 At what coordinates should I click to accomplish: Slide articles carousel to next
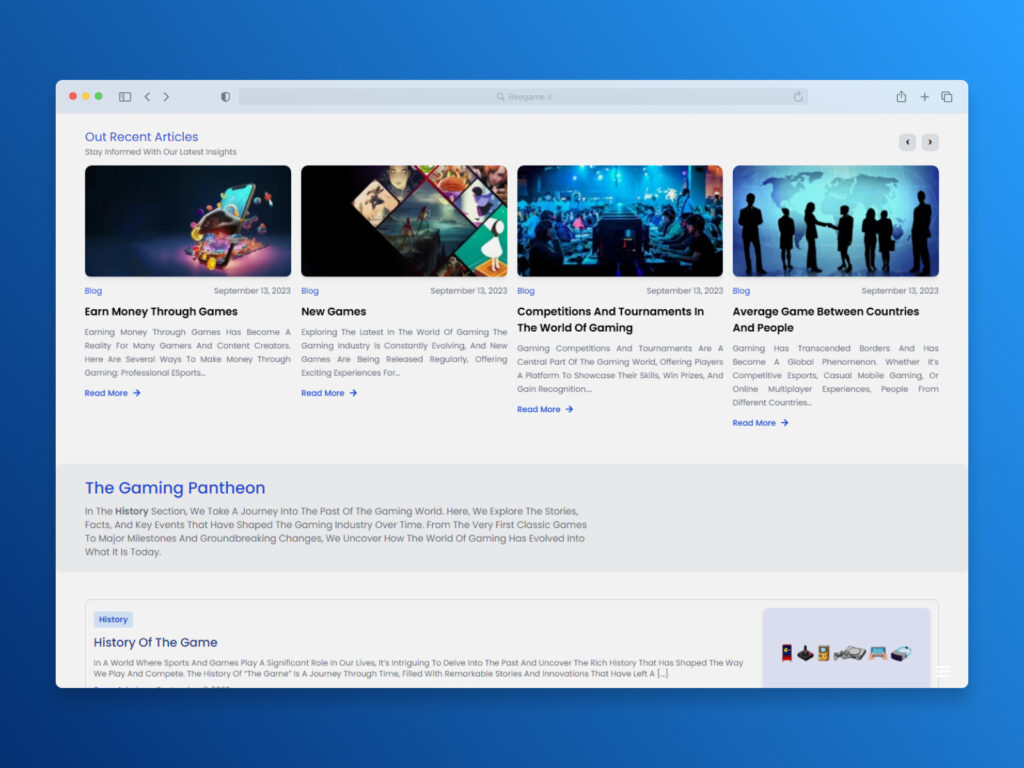[x=930, y=142]
